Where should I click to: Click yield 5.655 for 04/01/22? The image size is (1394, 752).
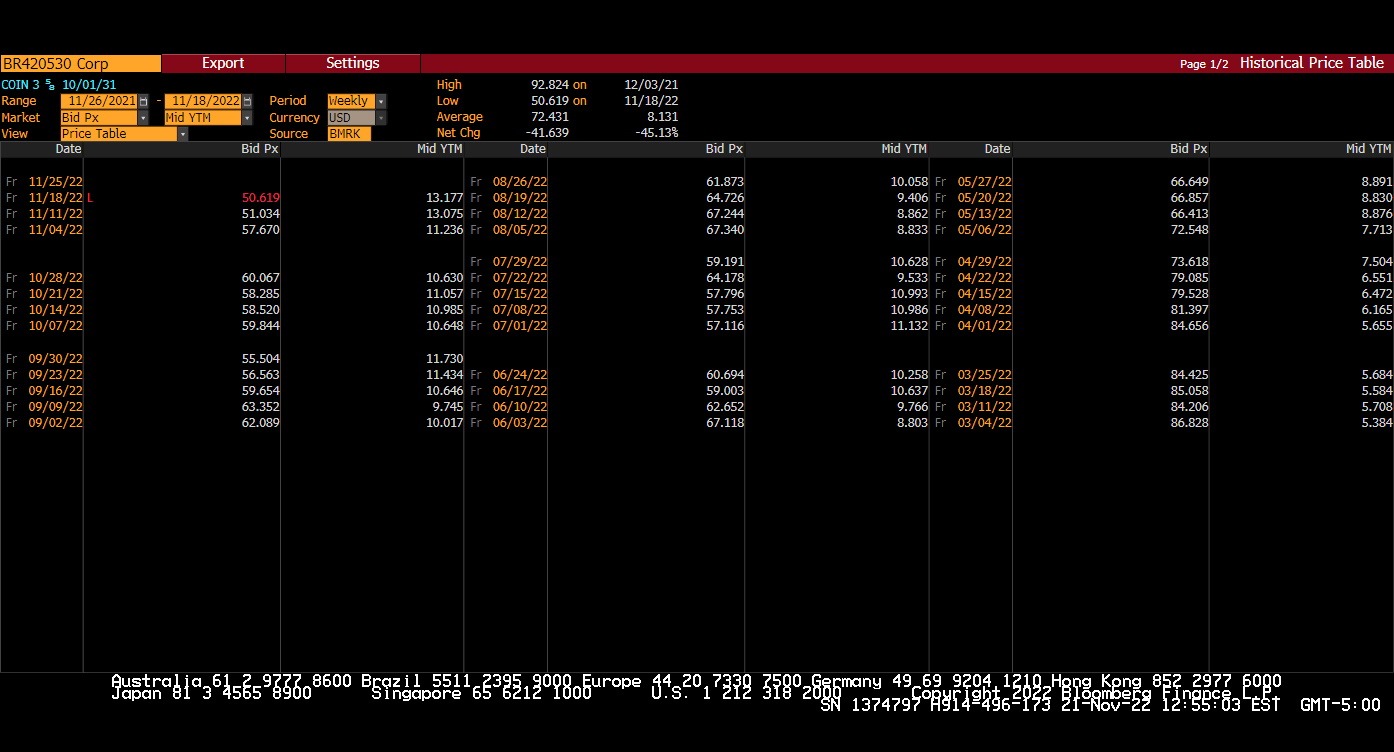click(1377, 326)
